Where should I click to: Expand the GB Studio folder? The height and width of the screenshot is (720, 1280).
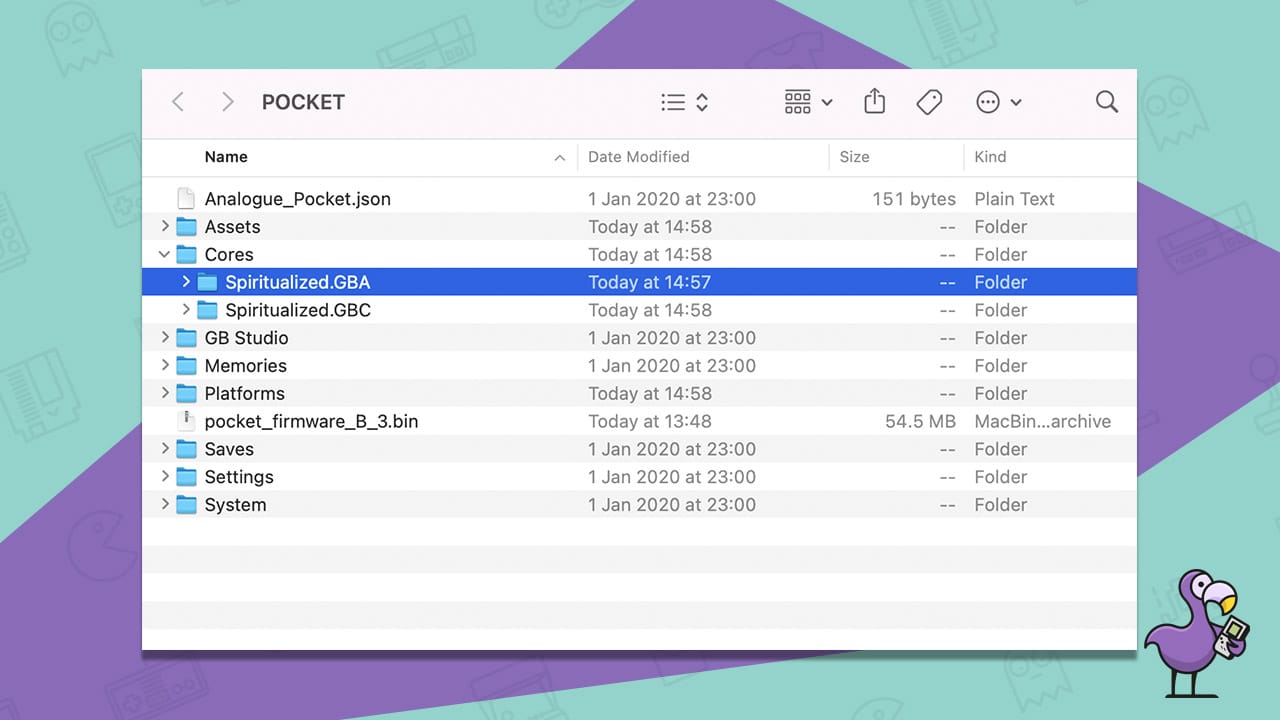[x=164, y=338]
